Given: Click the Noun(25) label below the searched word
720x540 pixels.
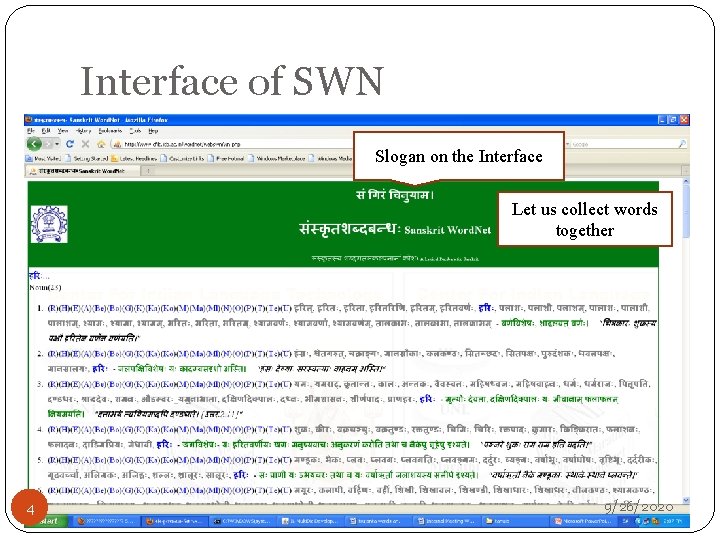Looking at the screenshot, I should coord(45,287).
